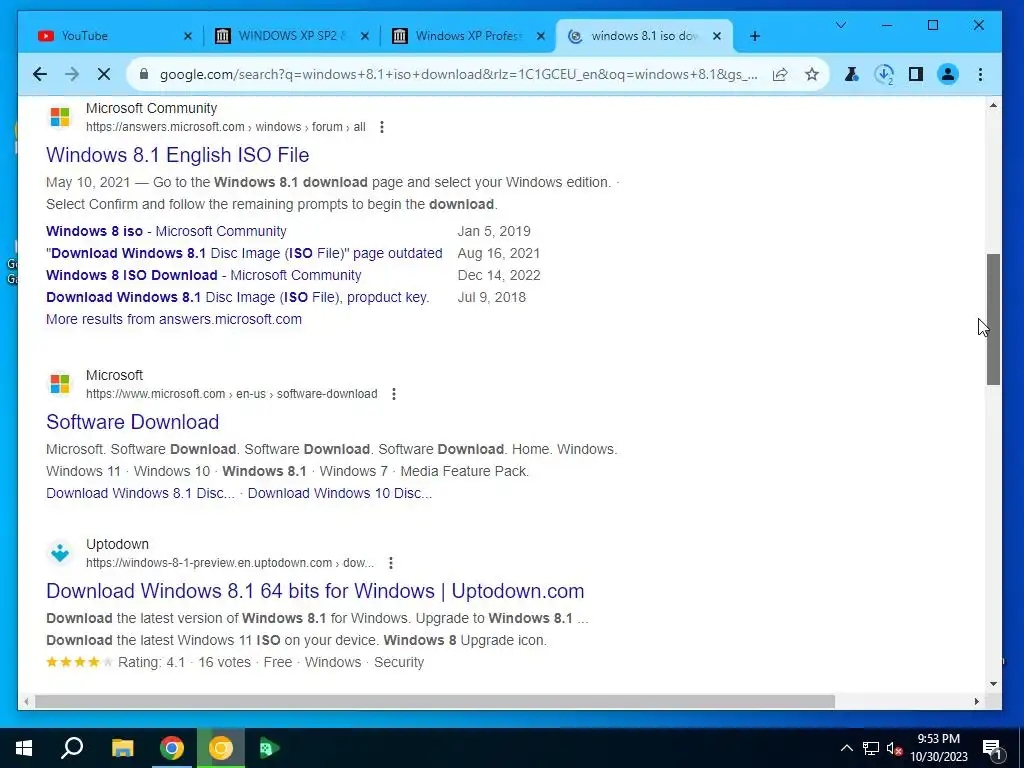Open the taskbar clock and date
The width and height of the screenshot is (1024, 768).
(x=938, y=748)
